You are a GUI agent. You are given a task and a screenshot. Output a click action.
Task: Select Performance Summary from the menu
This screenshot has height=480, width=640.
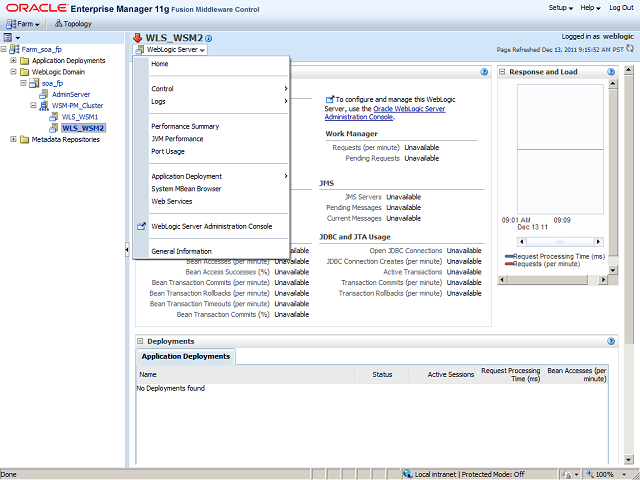coord(185,127)
